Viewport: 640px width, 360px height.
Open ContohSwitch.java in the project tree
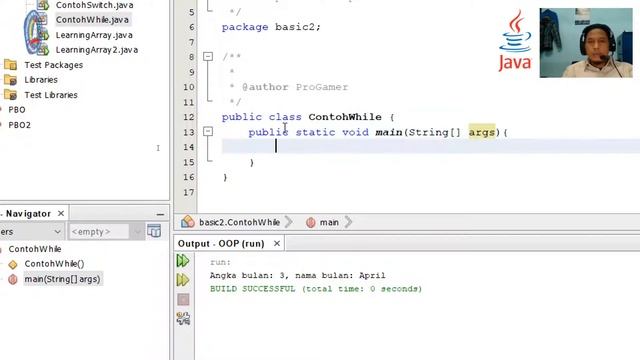point(94,5)
